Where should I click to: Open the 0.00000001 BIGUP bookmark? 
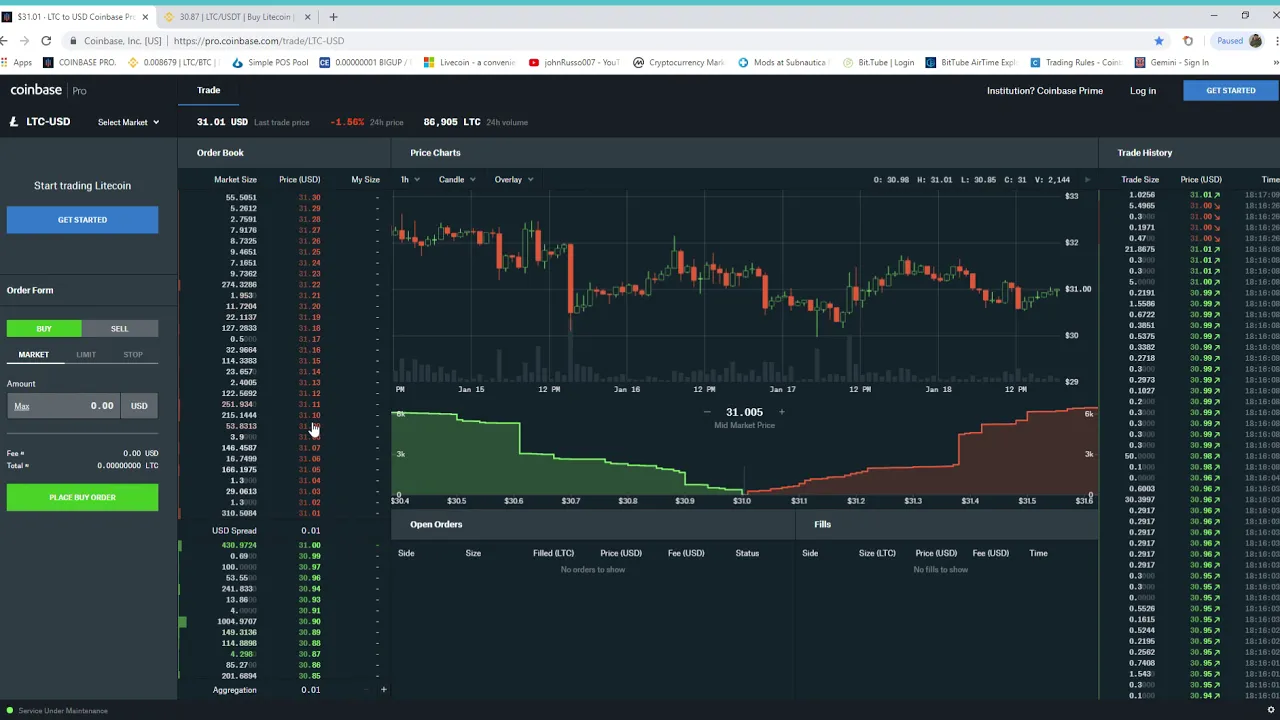(x=365, y=62)
